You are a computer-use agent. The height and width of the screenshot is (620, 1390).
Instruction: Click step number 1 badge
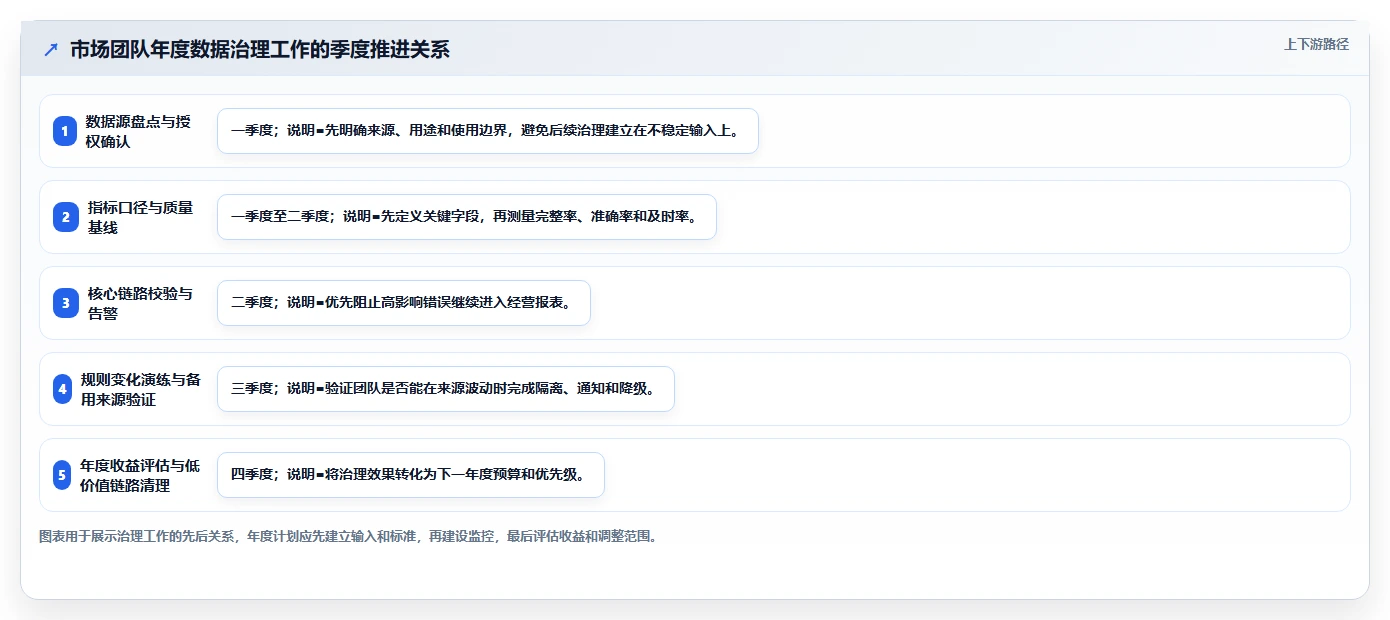pos(65,131)
